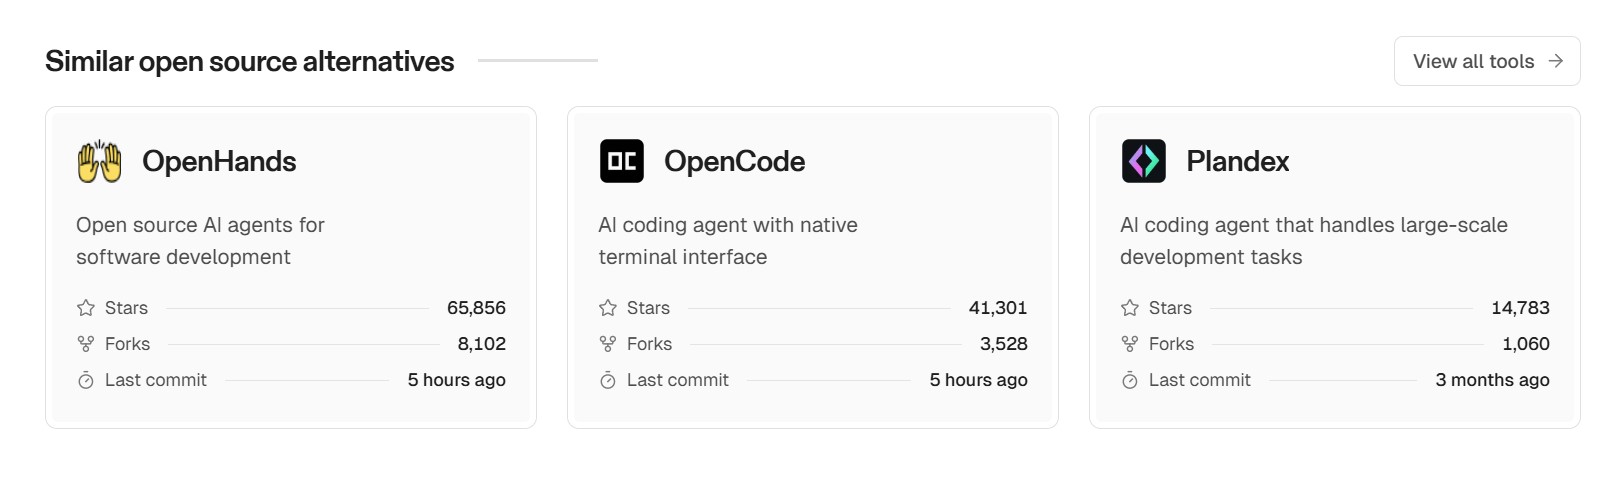Click Plandex forks count 1,060
This screenshot has height=483, width=1606.
pos(1525,344)
